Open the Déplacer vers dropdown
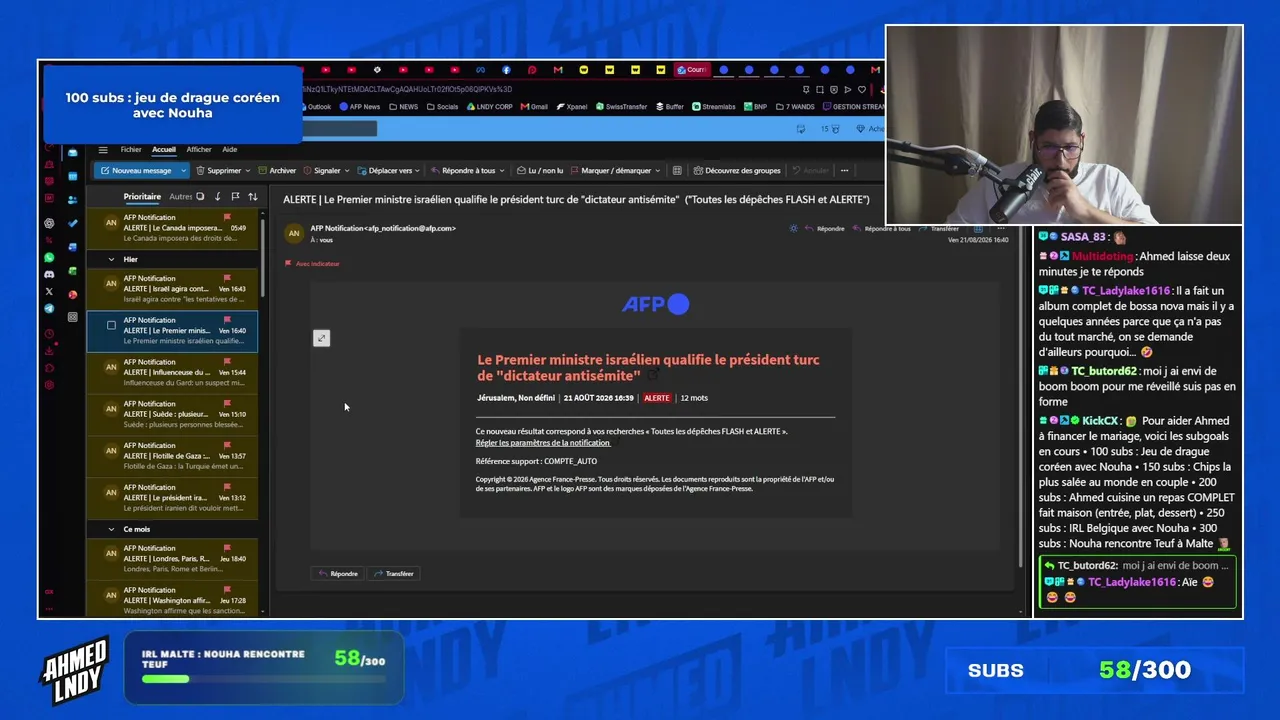This screenshot has width=1280, height=720. 389,171
